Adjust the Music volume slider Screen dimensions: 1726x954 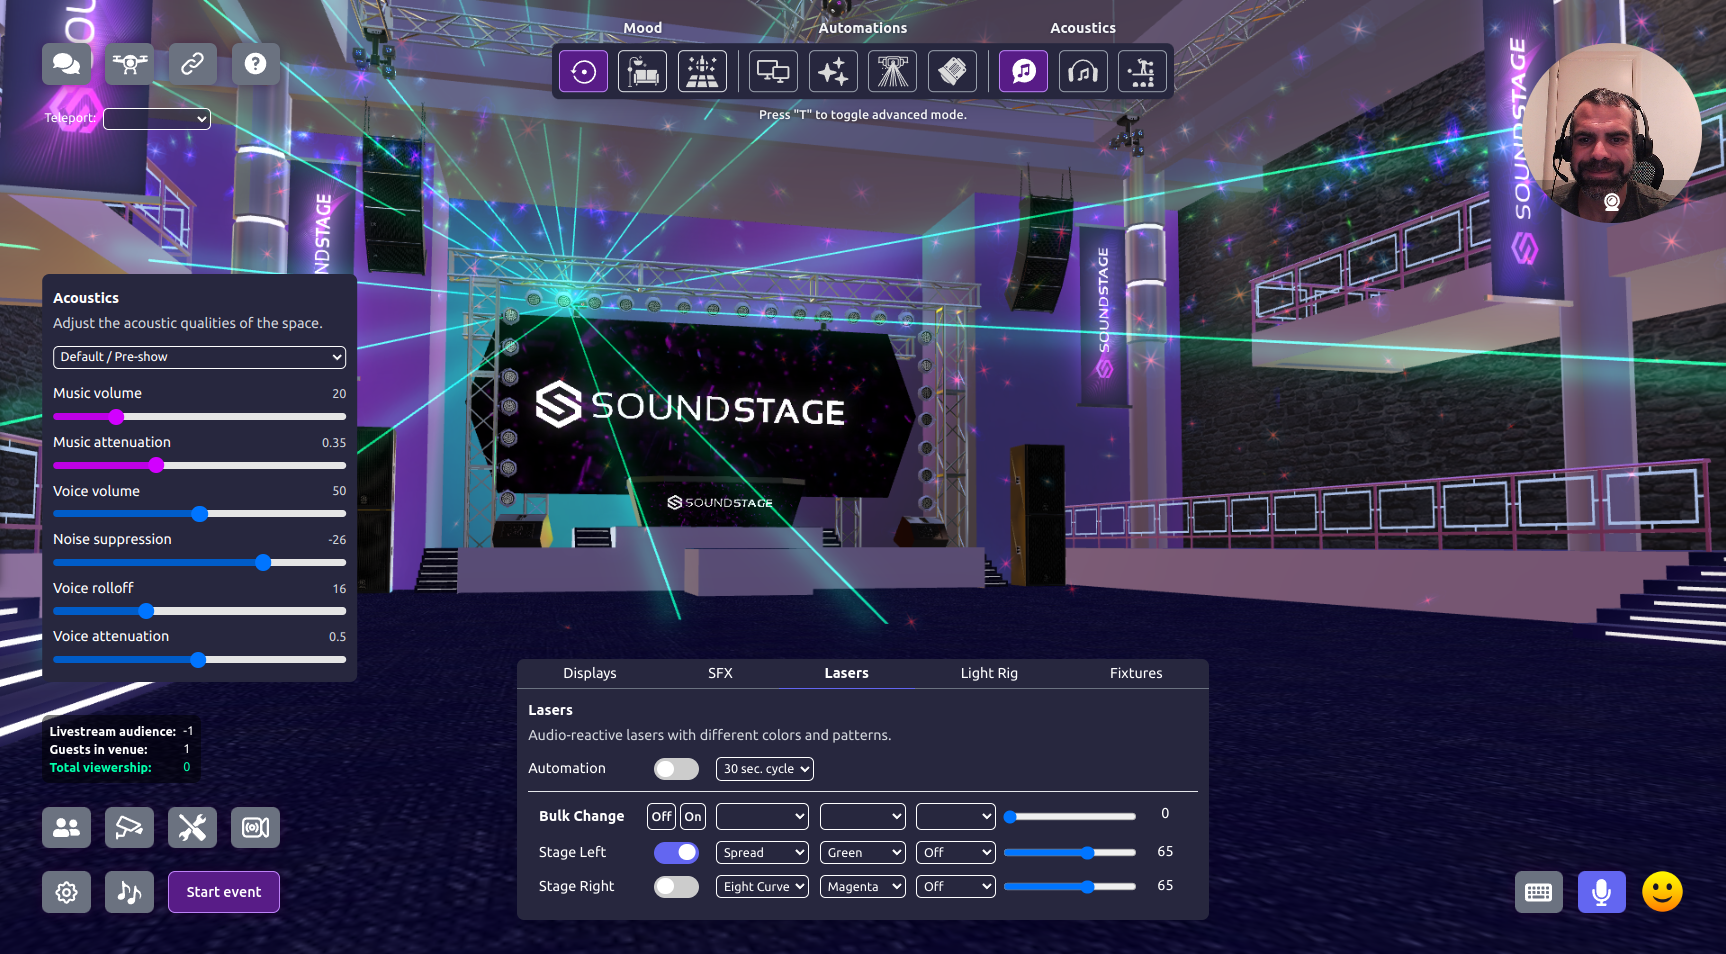[x=199, y=417]
